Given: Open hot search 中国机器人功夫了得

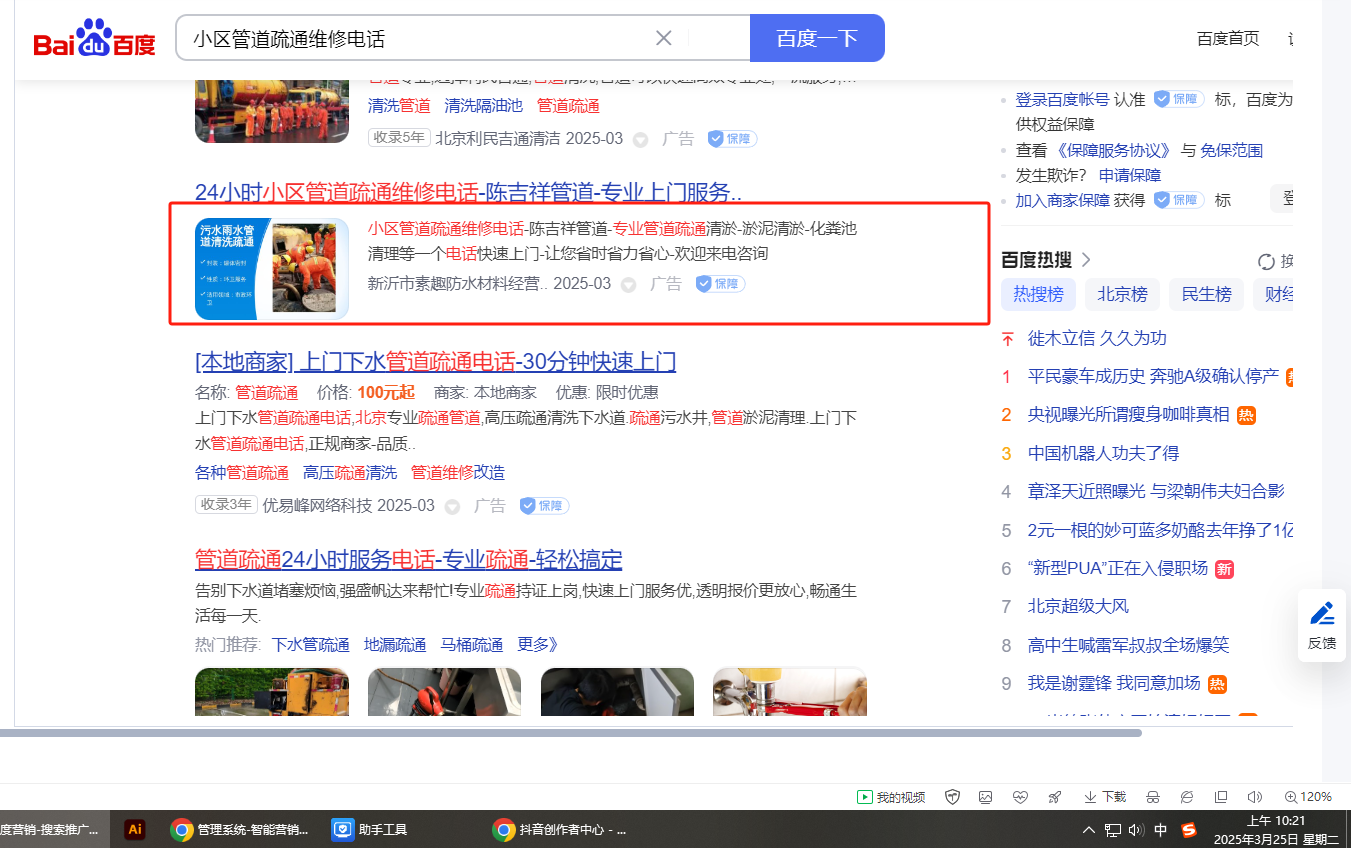Looking at the screenshot, I should 1103,453.
